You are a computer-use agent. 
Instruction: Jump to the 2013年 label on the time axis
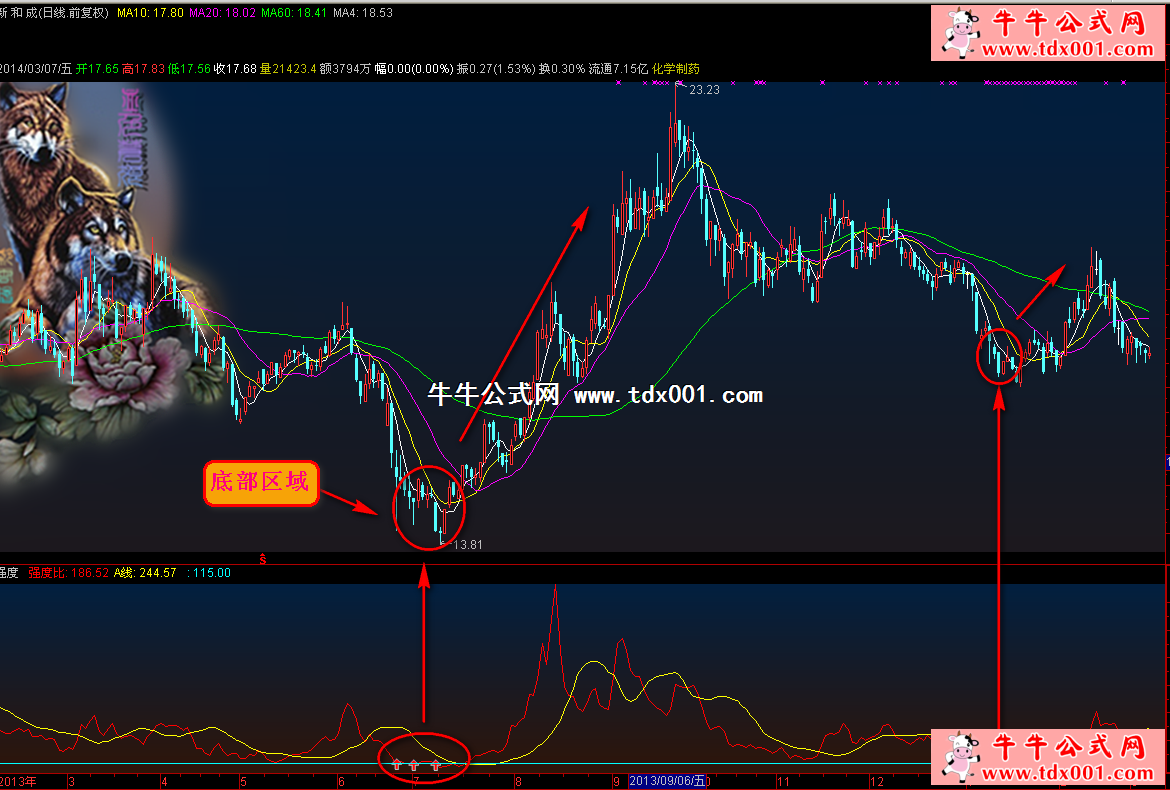point(18,780)
